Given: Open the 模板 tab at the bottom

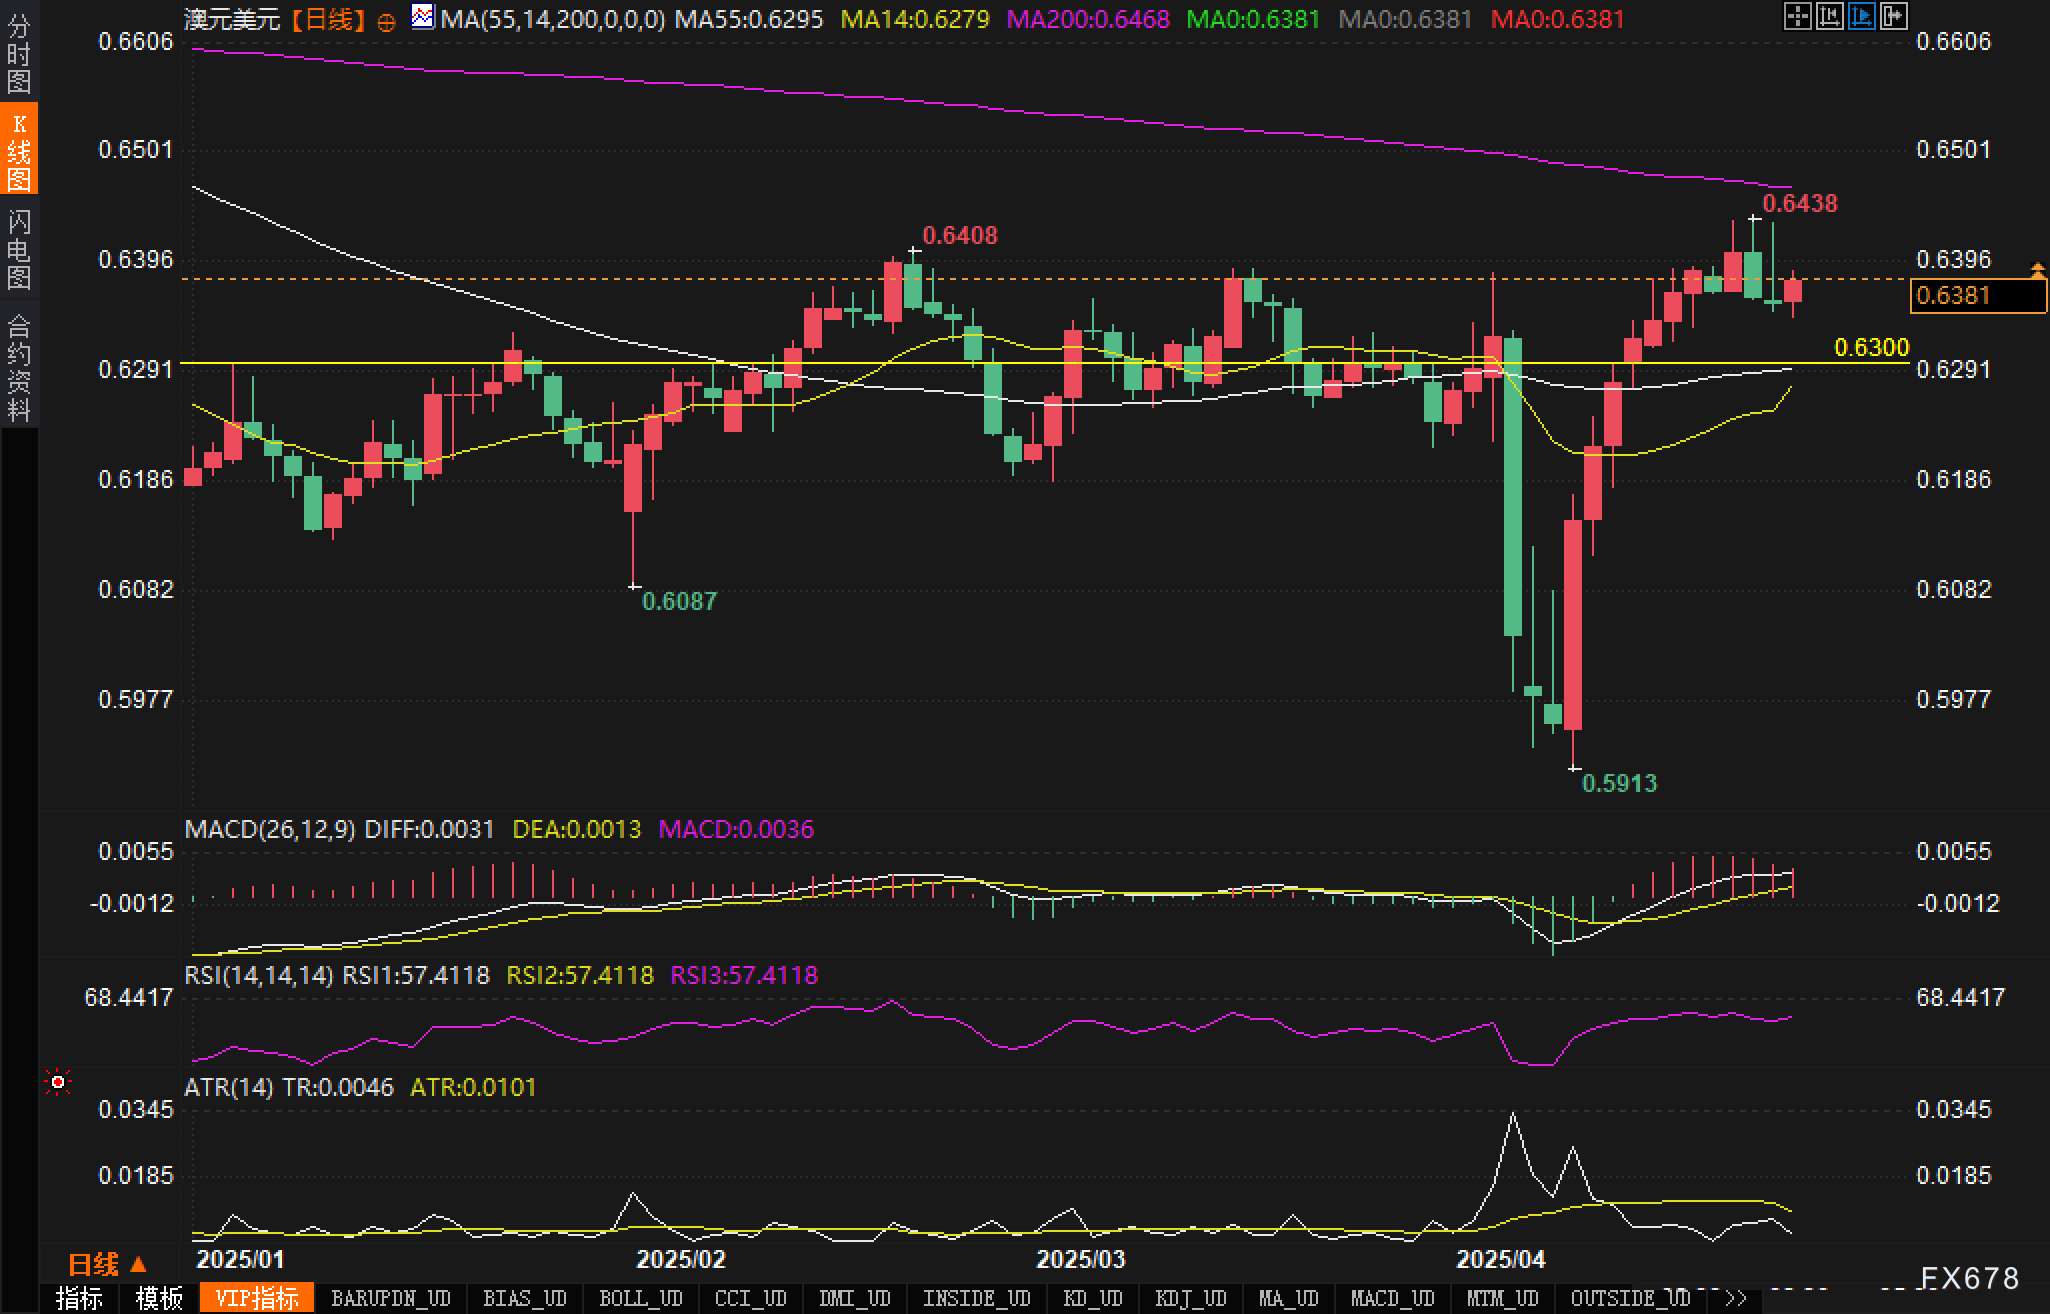Looking at the screenshot, I should pyautogui.click(x=159, y=1298).
